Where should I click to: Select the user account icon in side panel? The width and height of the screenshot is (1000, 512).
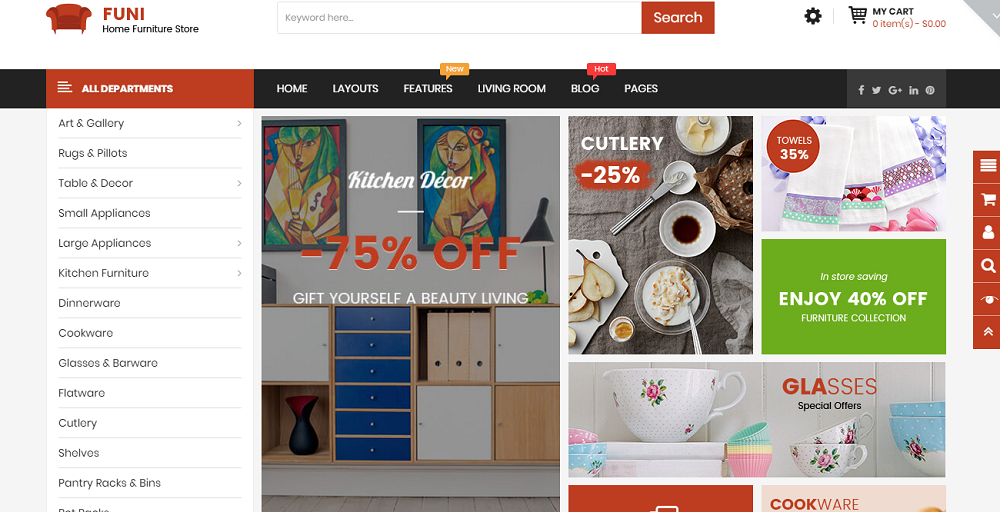(988, 232)
